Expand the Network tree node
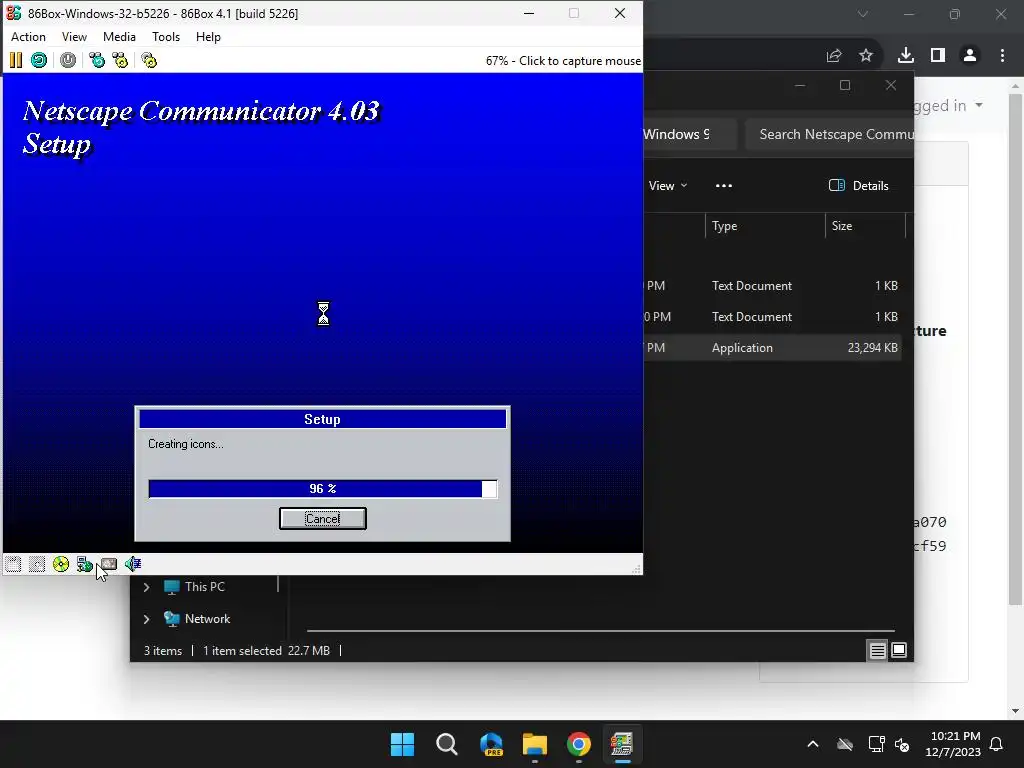The image size is (1024, 768). tap(146, 619)
